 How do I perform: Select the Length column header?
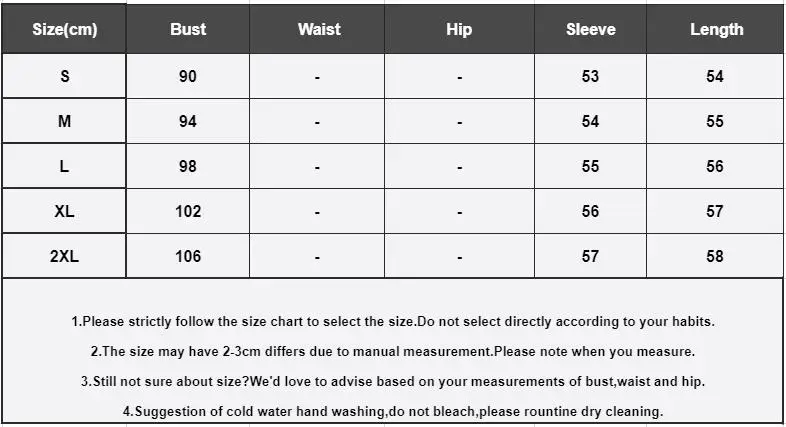tap(715, 29)
